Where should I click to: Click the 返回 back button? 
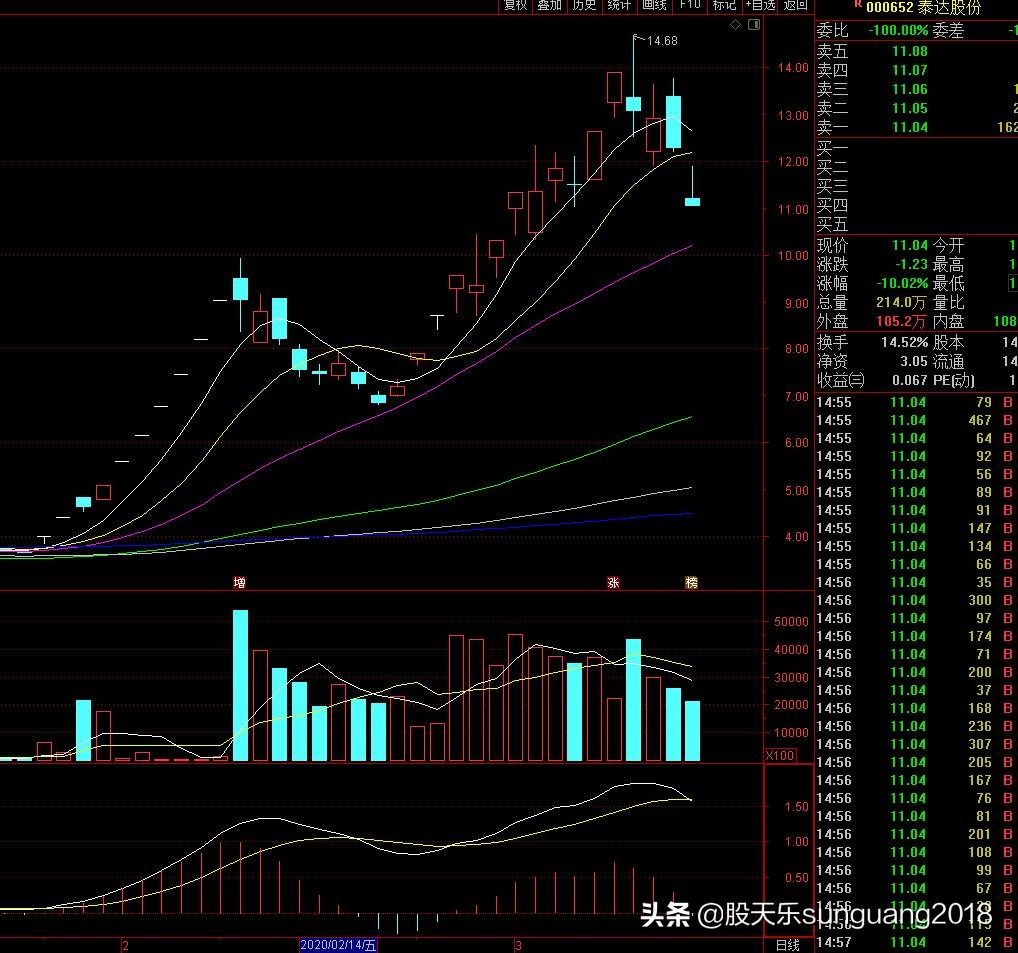coord(796,5)
